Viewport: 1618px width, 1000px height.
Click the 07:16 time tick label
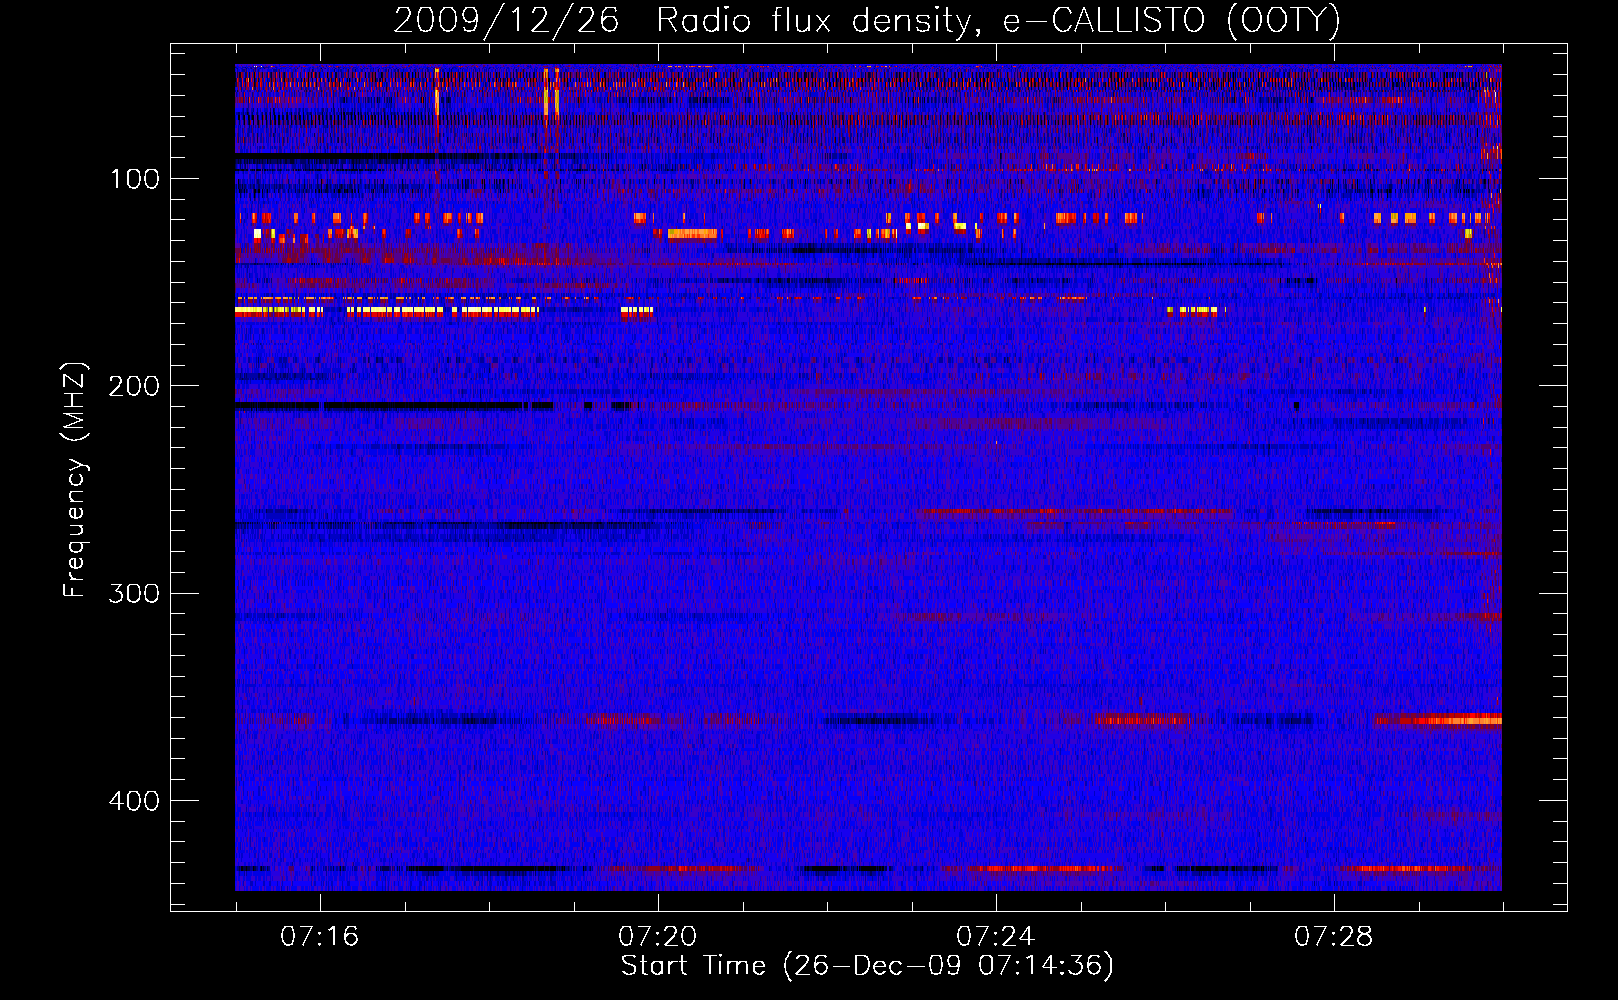click(319, 936)
